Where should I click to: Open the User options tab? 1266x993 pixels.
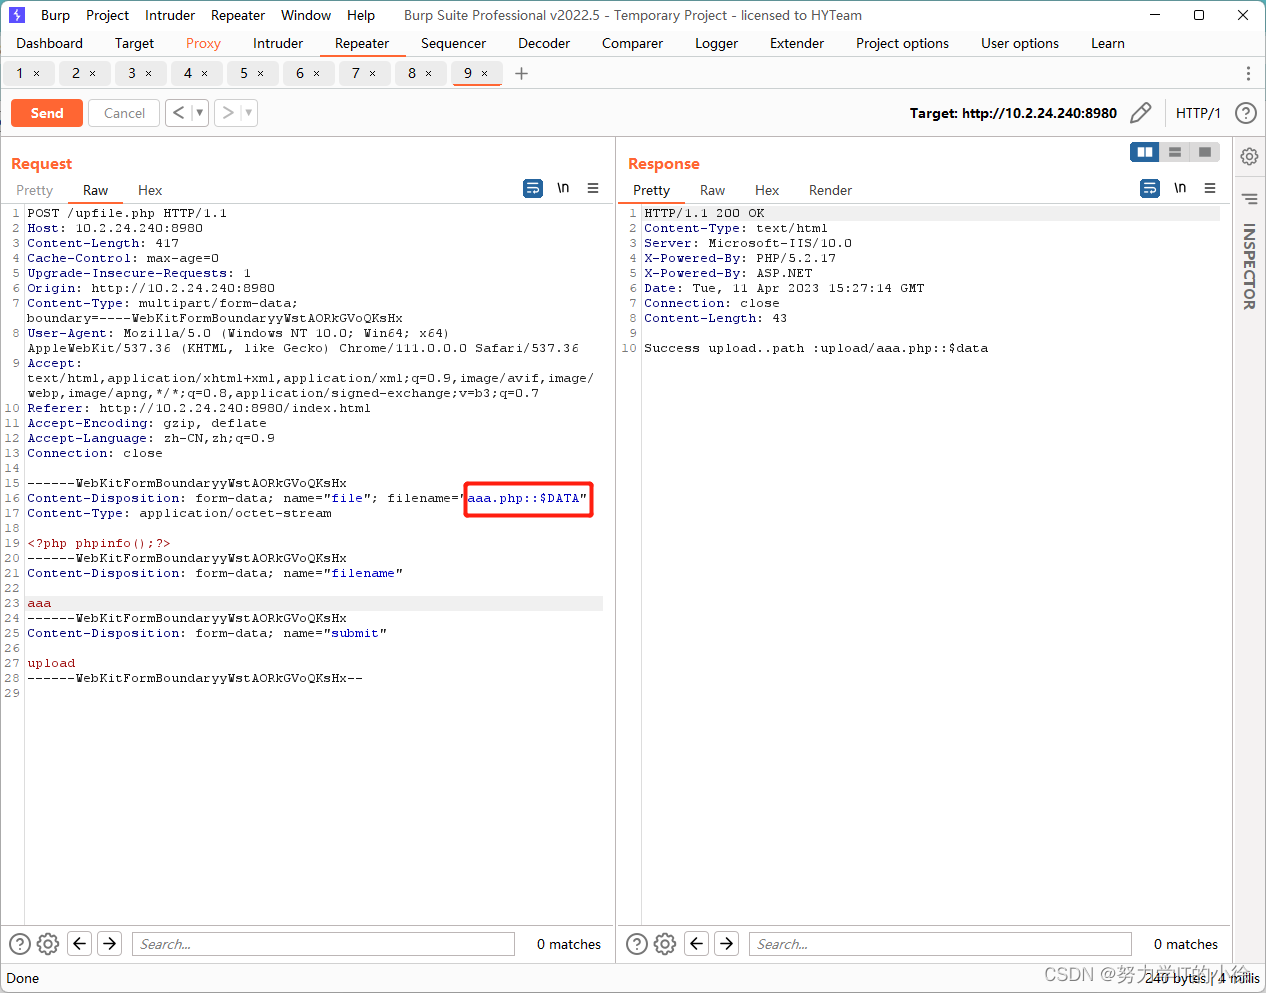point(1020,43)
